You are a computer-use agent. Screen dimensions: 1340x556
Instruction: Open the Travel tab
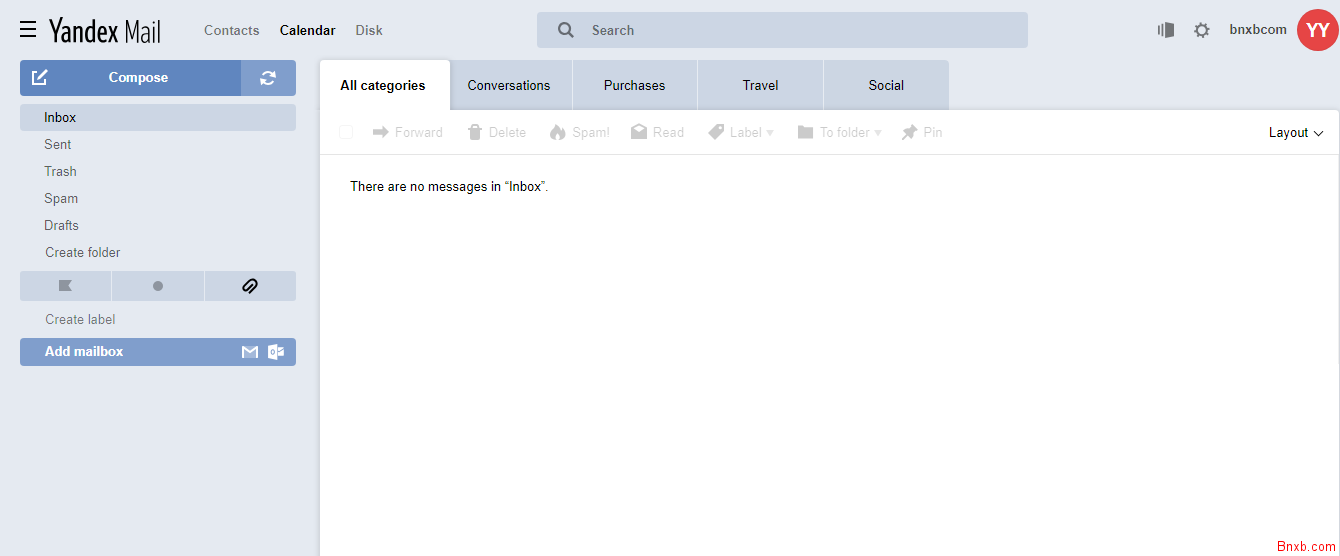coord(761,85)
